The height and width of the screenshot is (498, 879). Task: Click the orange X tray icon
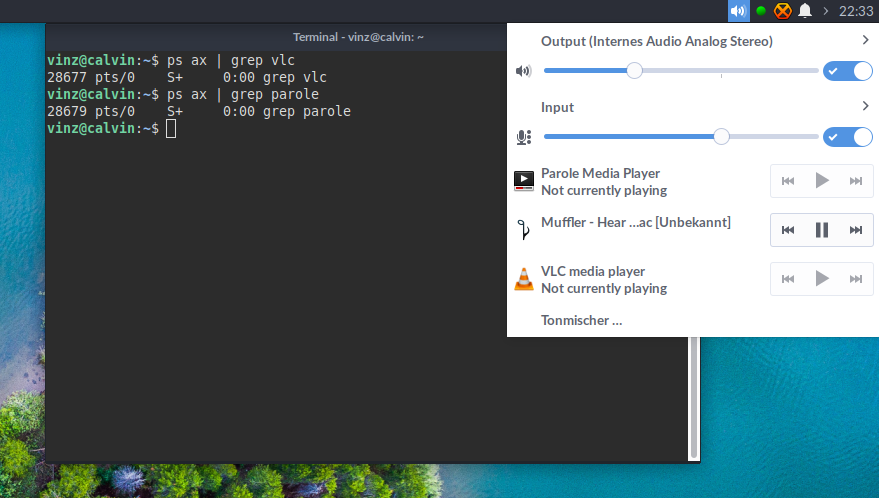tap(783, 11)
